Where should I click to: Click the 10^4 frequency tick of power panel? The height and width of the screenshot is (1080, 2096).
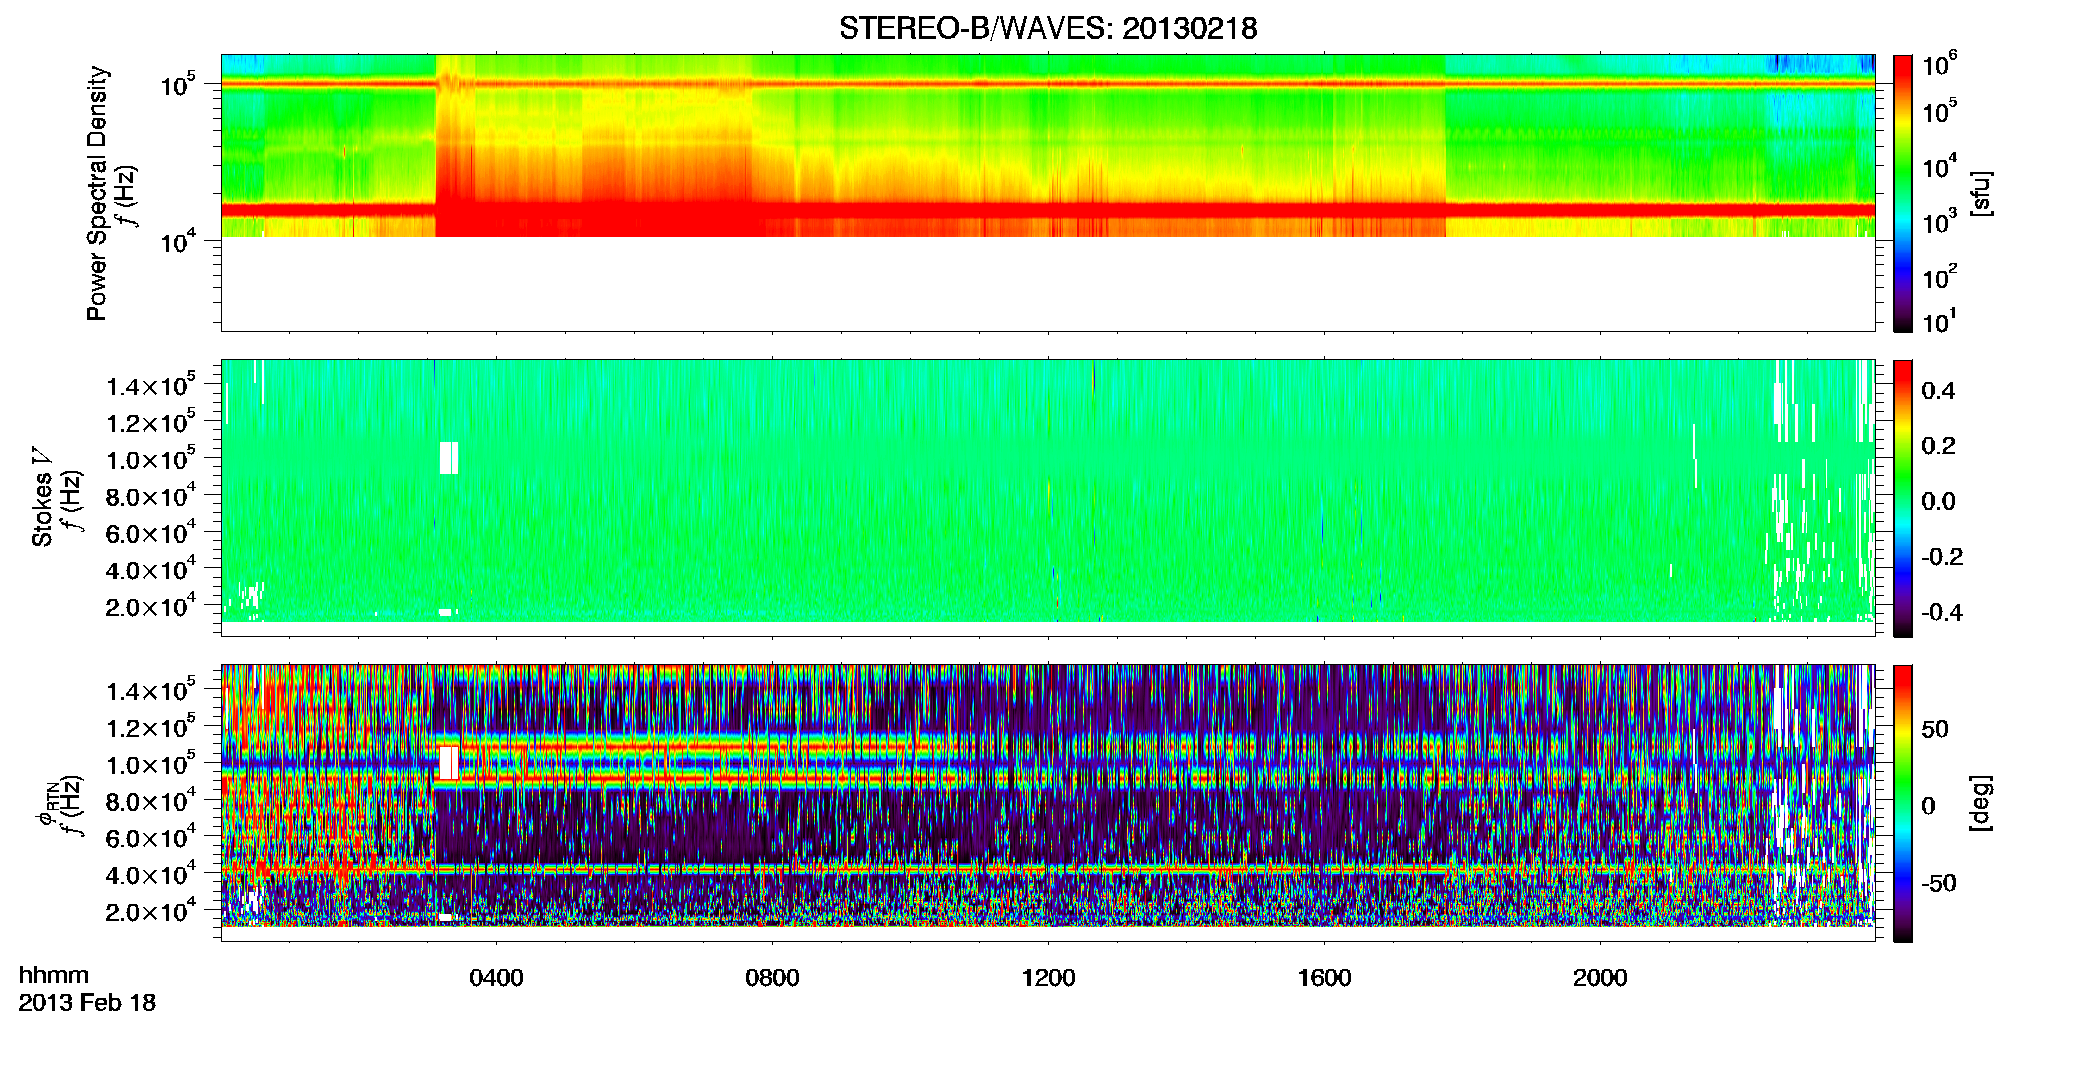coord(177,241)
